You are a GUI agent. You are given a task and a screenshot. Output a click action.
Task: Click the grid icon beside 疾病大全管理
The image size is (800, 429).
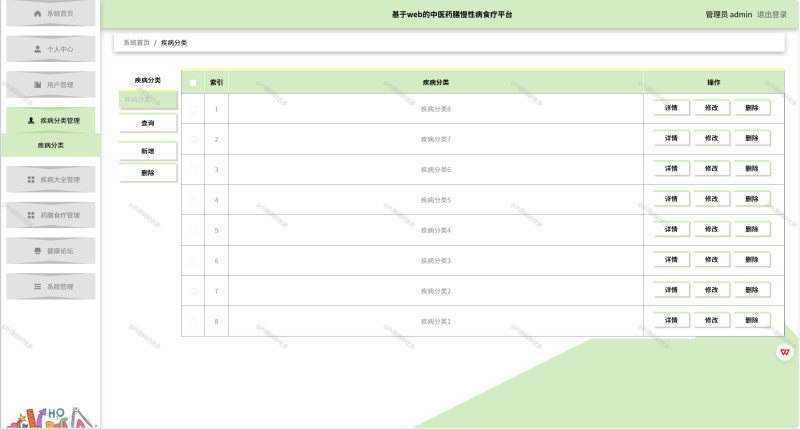31,180
